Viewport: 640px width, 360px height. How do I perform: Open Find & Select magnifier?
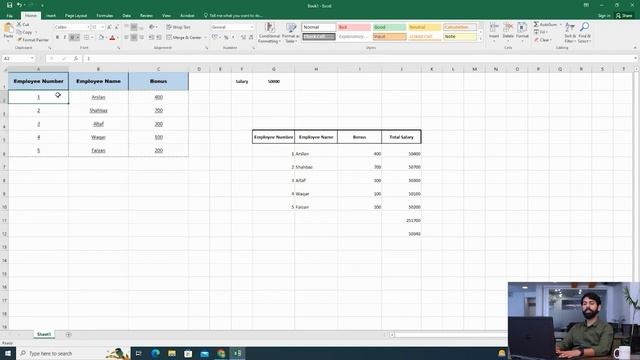584,32
